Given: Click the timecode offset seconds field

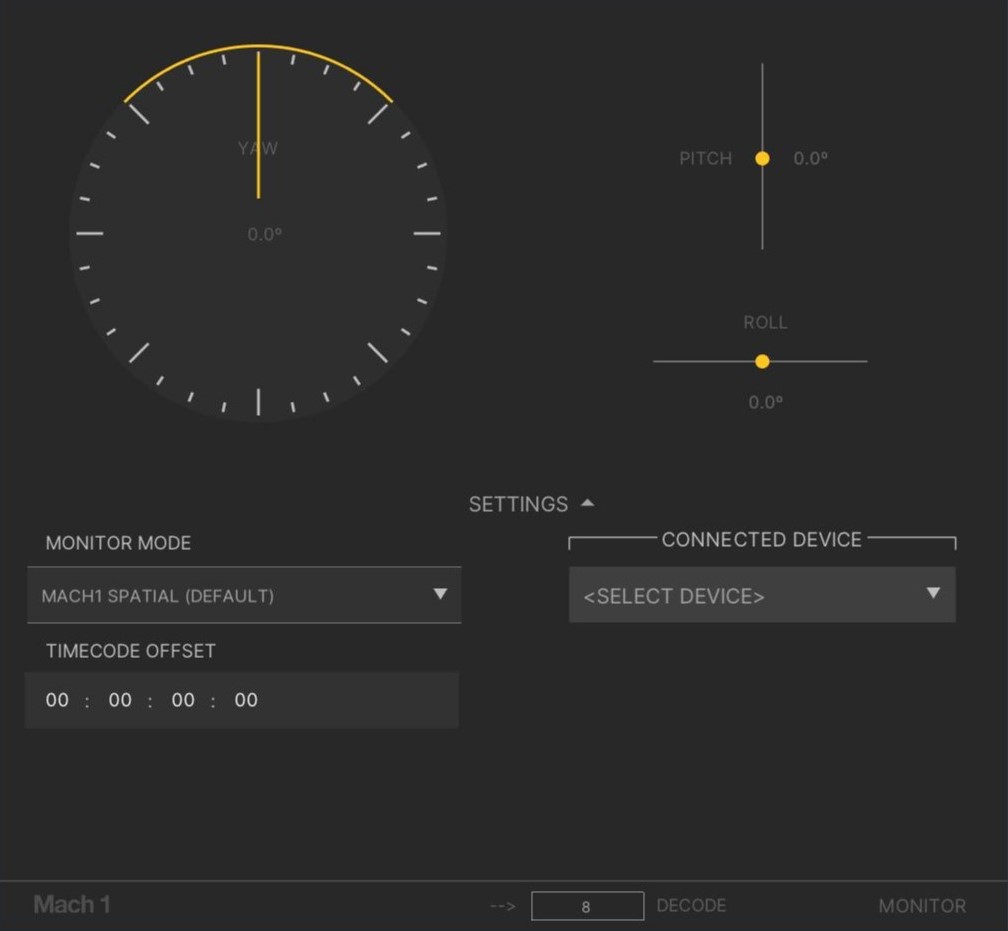Looking at the screenshot, I should tap(183, 700).
